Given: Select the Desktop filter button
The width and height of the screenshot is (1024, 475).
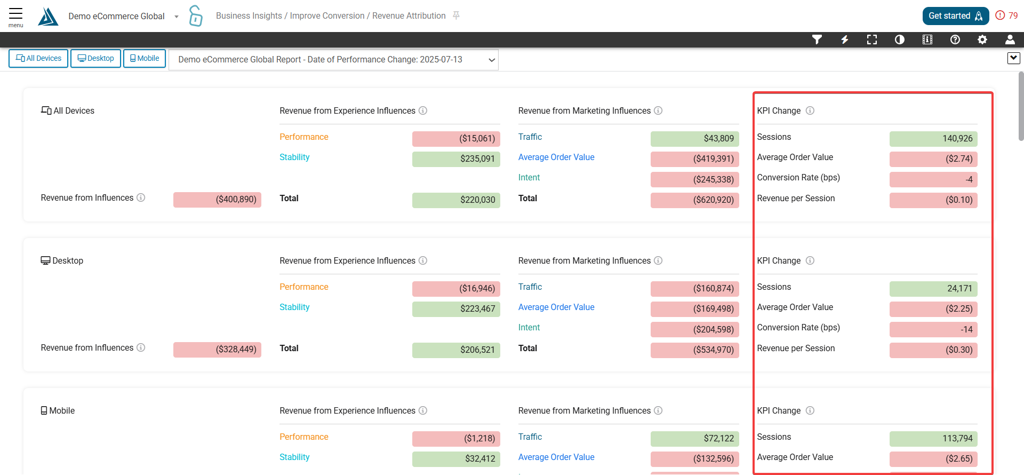Looking at the screenshot, I should pyautogui.click(x=95, y=58).
